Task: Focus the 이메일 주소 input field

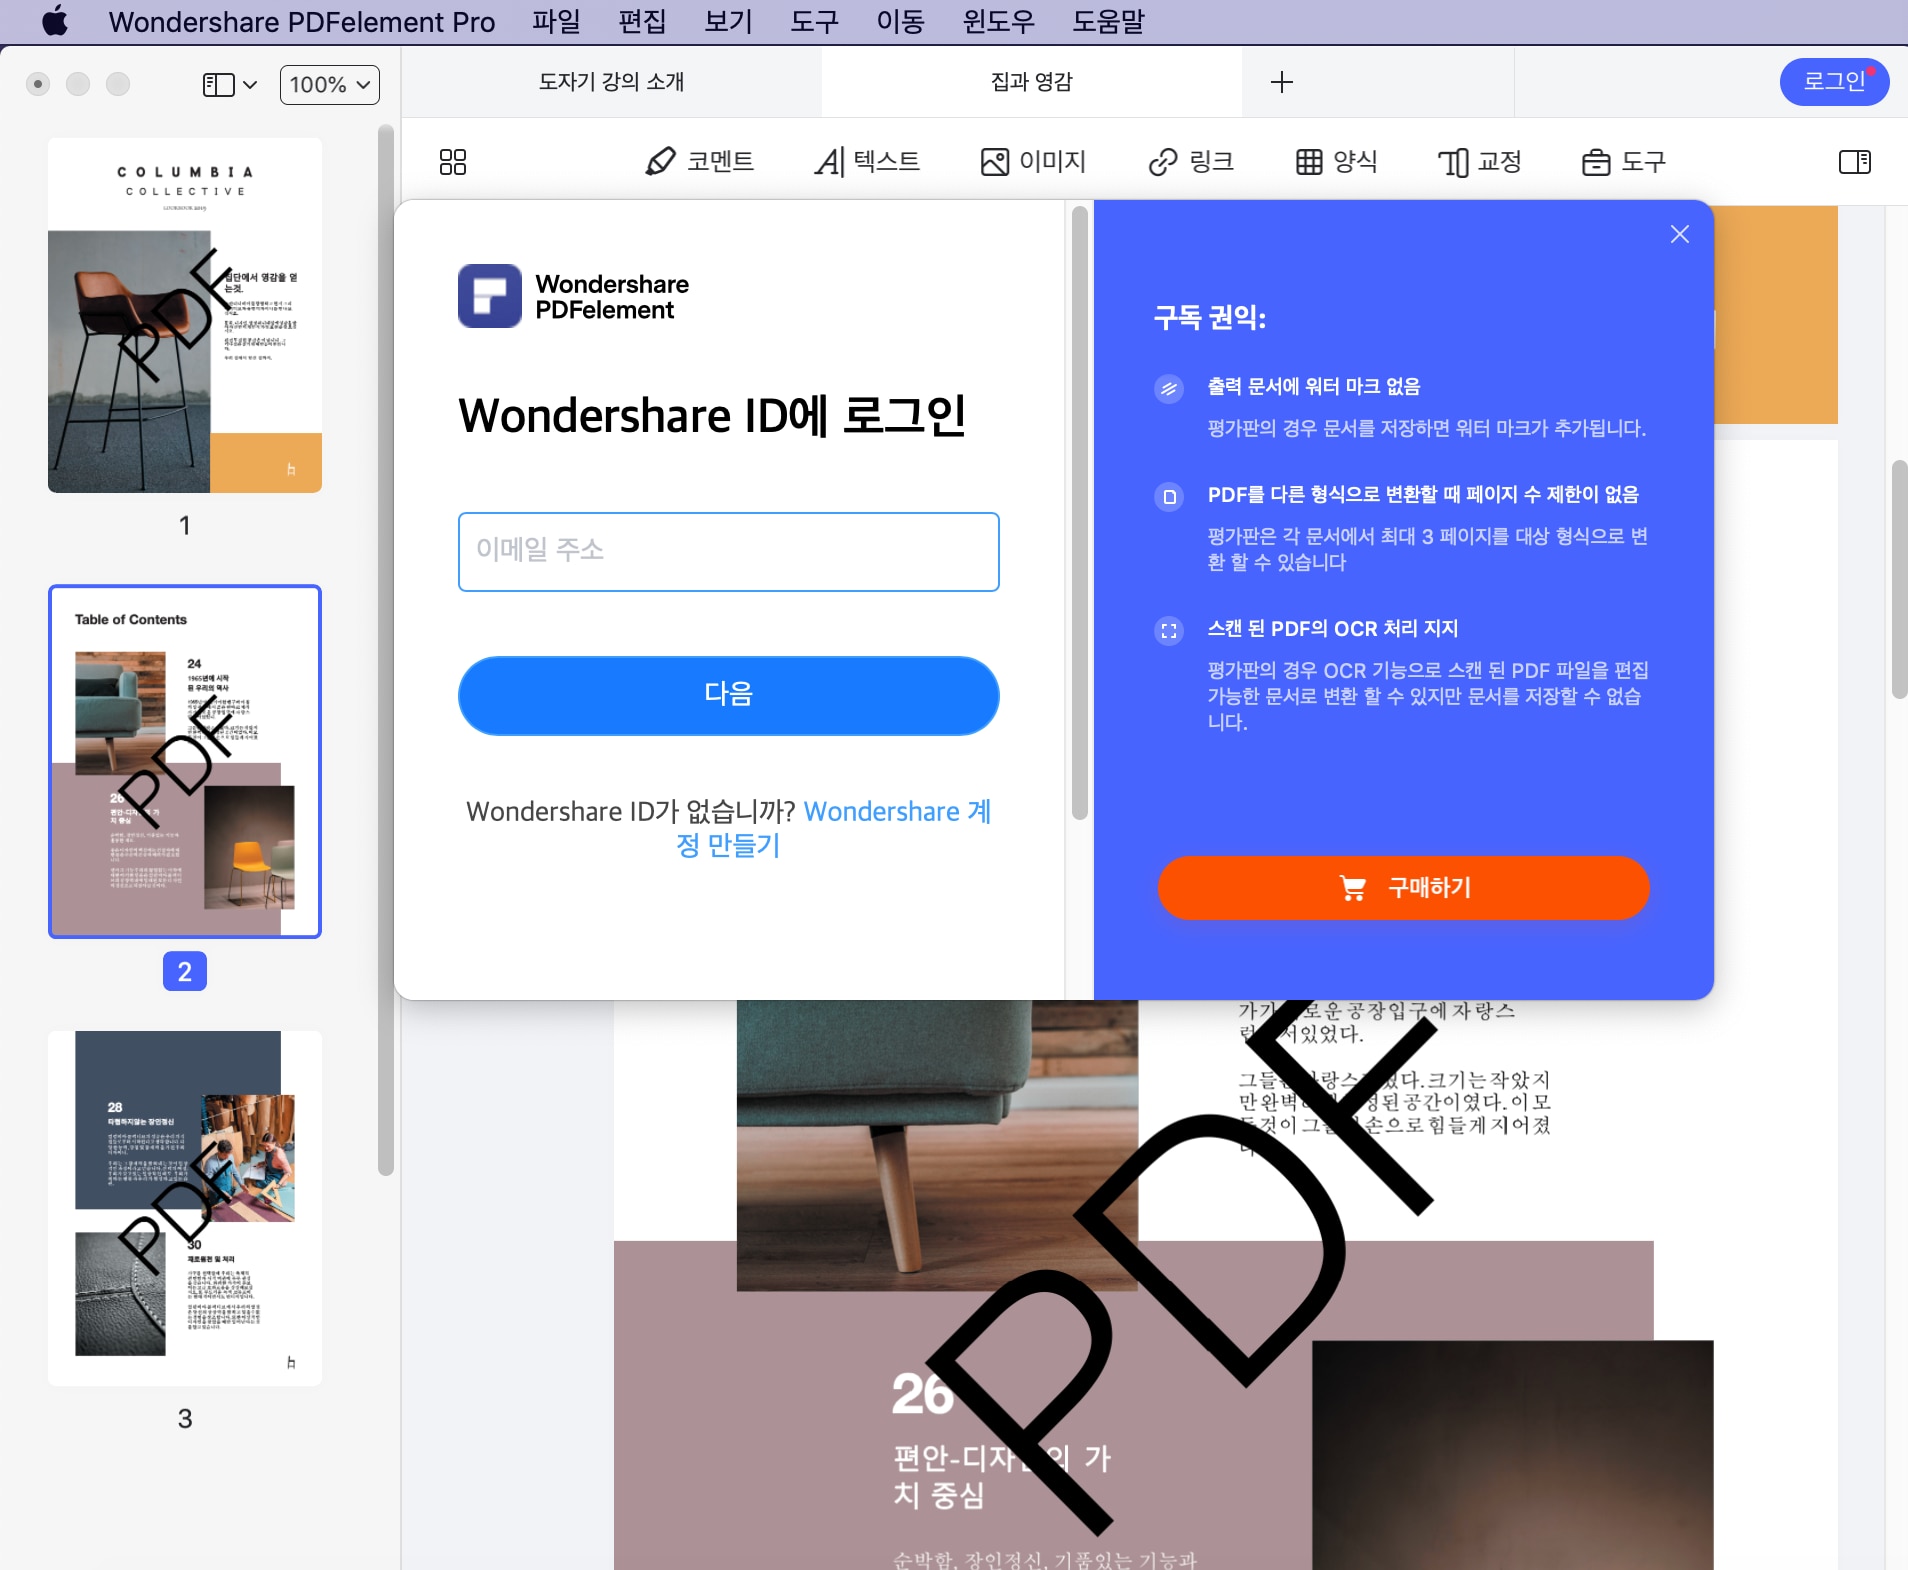Action: (x=729, y=552)
